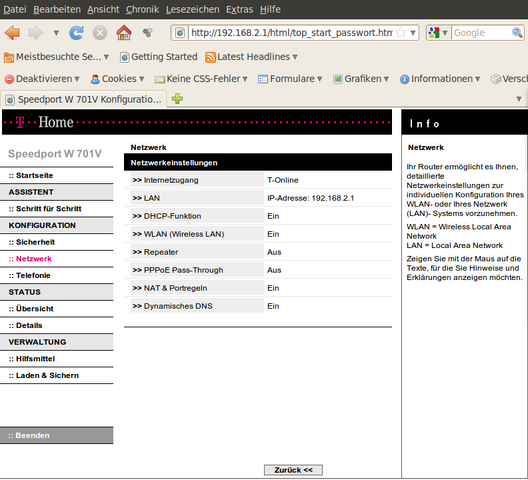Click the stop loading icon

click(x=100, y=33)
